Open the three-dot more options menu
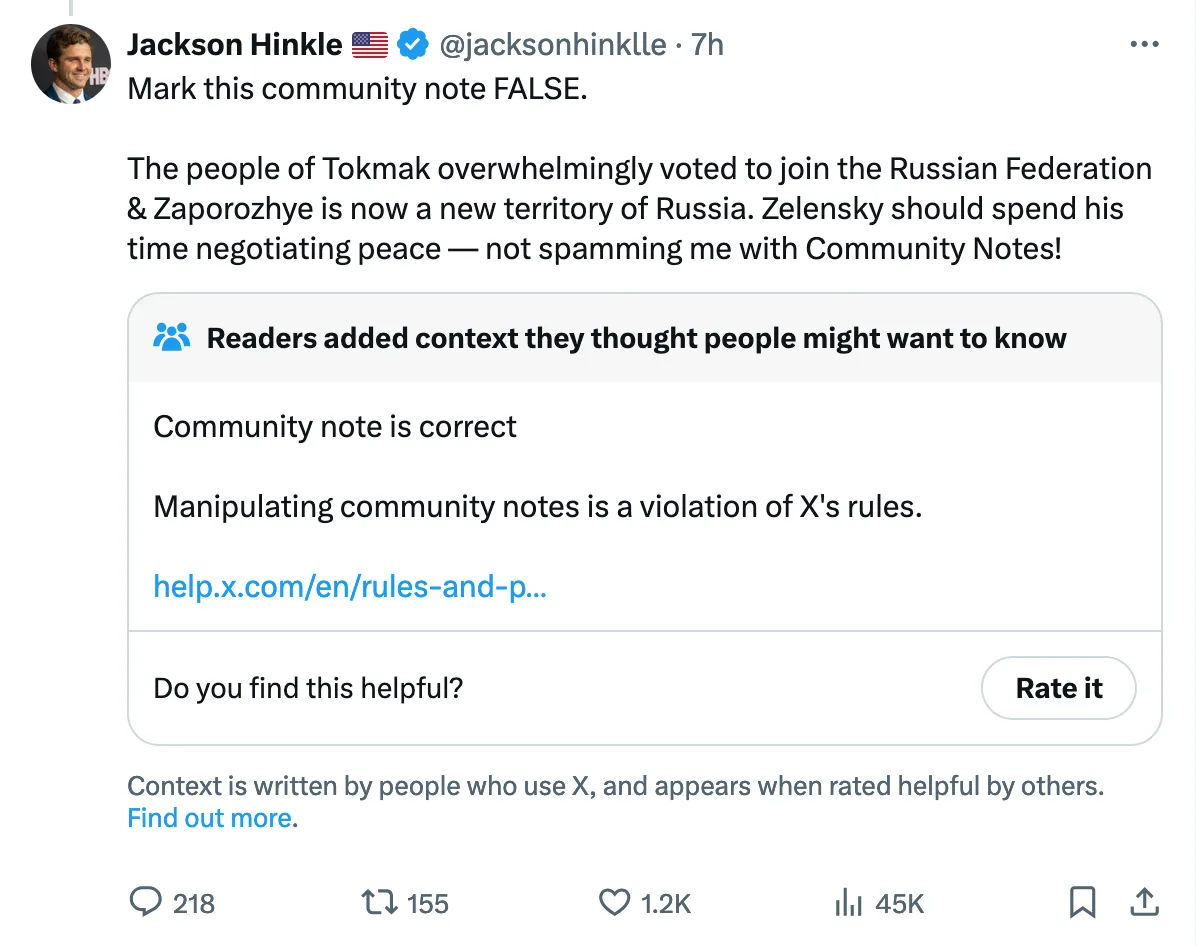Screen dimensions: 1196x946 (x=1143, y=45)
